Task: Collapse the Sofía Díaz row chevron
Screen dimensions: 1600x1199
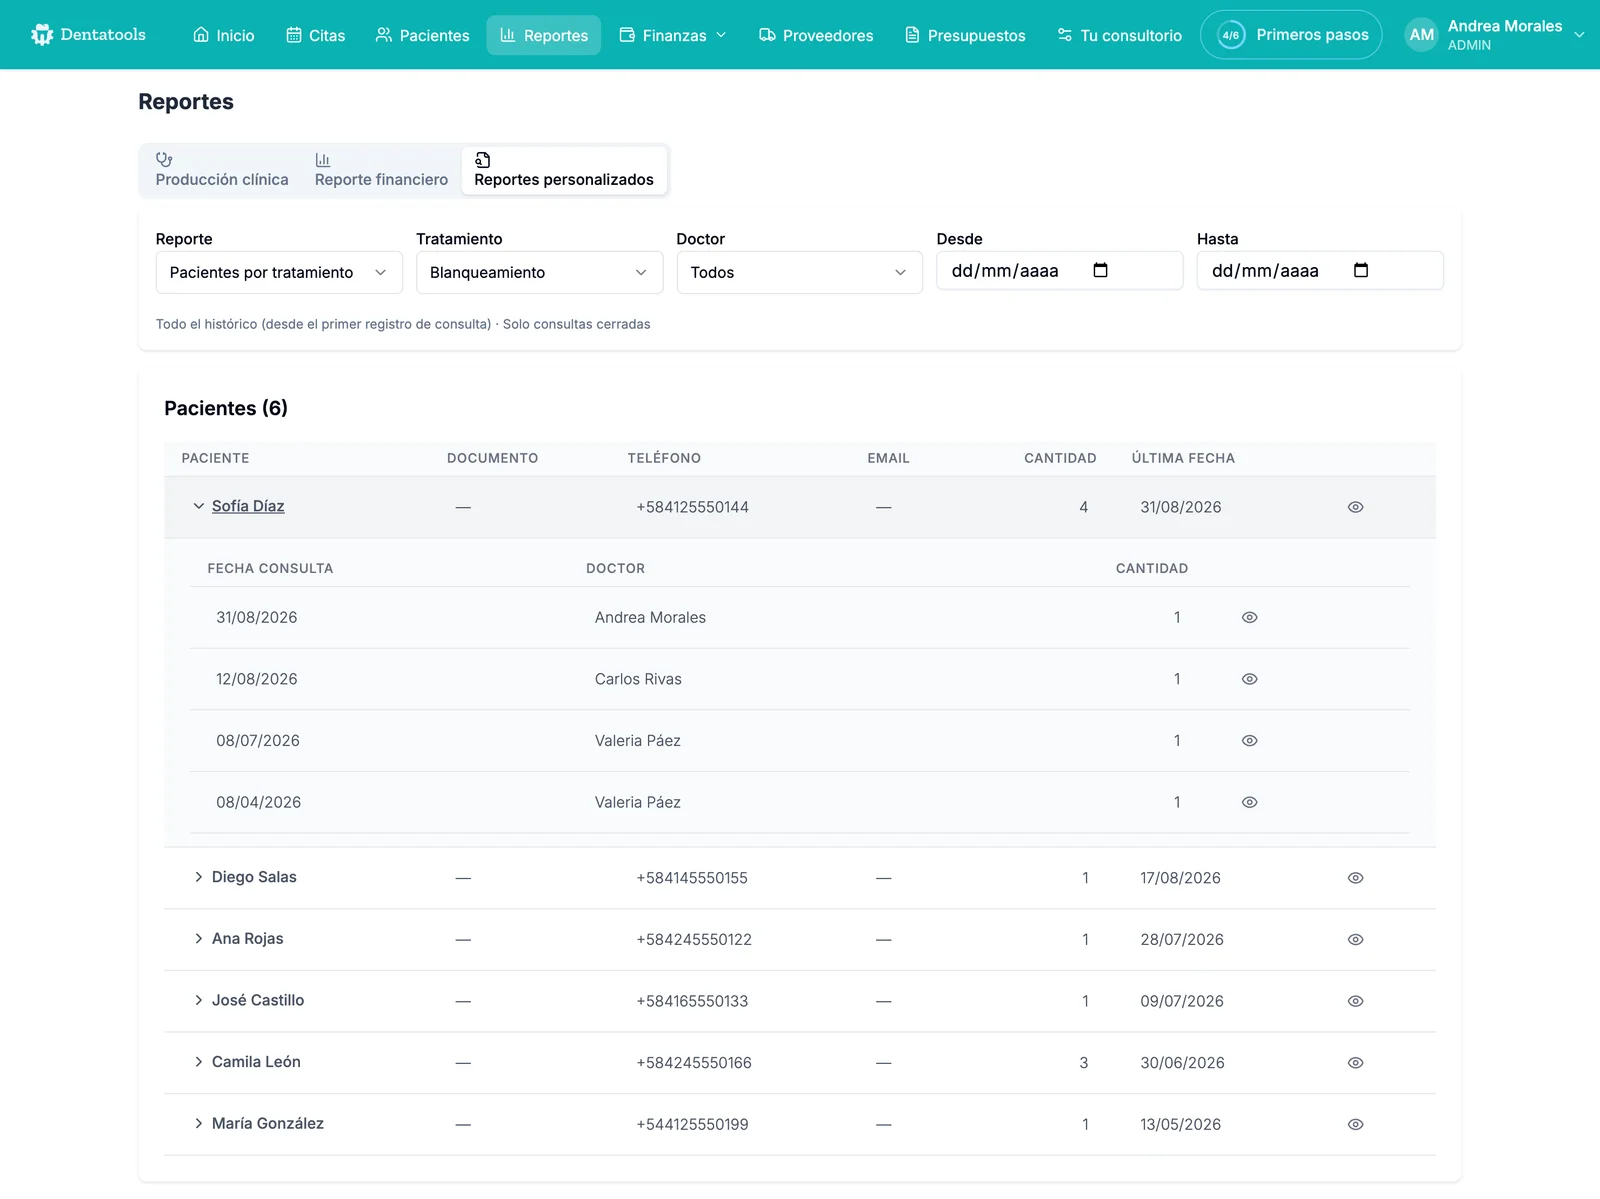Action: [x=198, y=506]
